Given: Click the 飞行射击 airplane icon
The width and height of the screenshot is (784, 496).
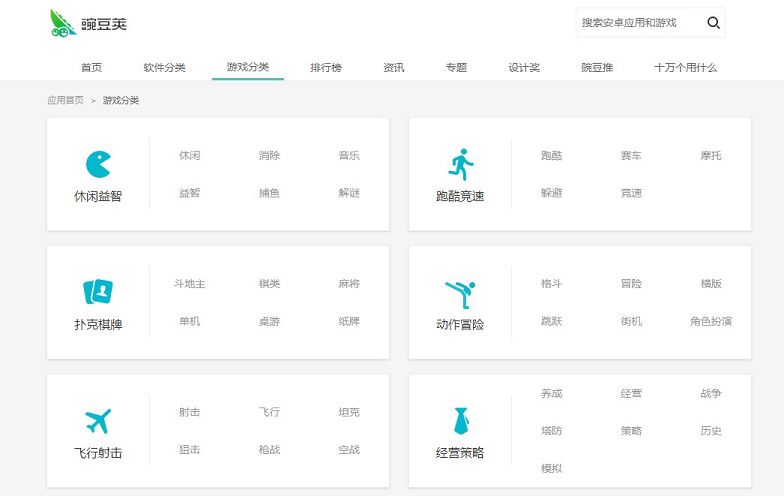Looking at the screenshot, I should coord(98,421).
